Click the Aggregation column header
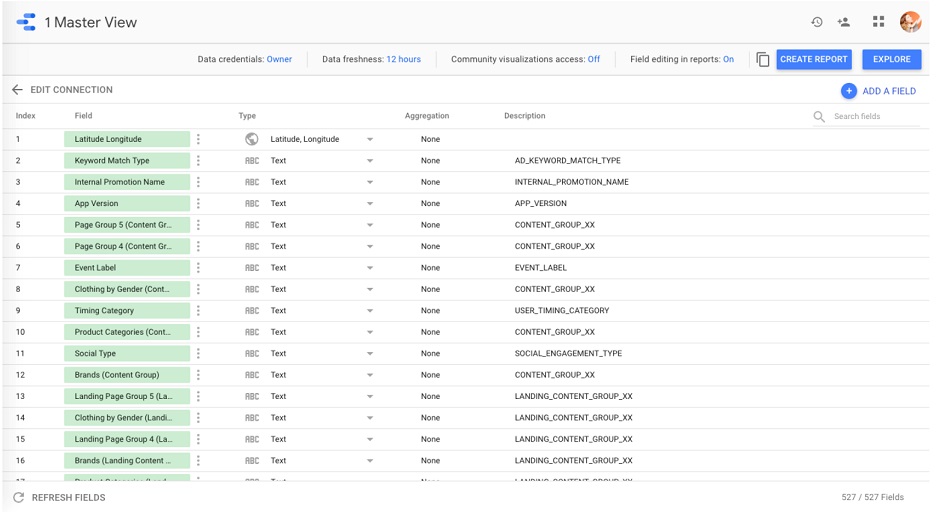The image size is (939, 512). [x=427, y=116]
